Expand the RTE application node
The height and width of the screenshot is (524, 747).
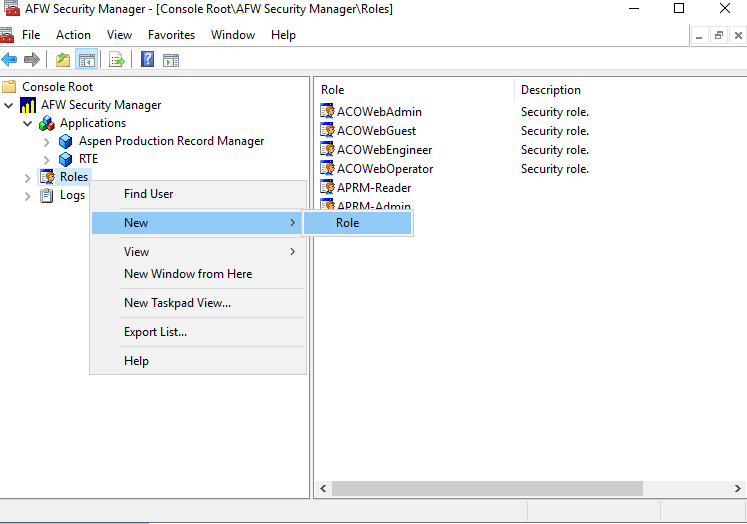click(x=47, y=160)
